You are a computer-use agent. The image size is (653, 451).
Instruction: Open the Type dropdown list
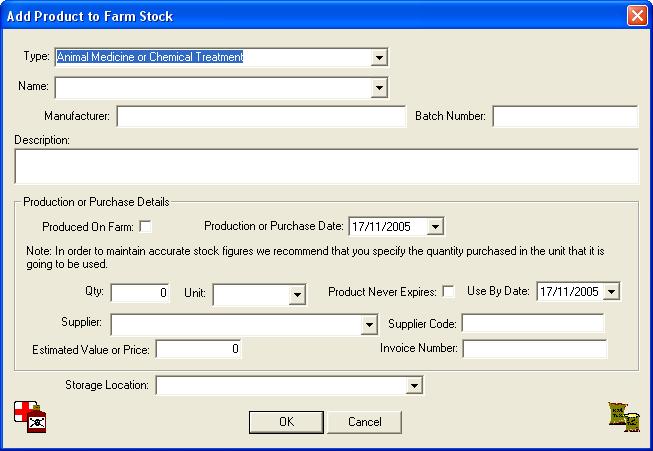point(379,57)
